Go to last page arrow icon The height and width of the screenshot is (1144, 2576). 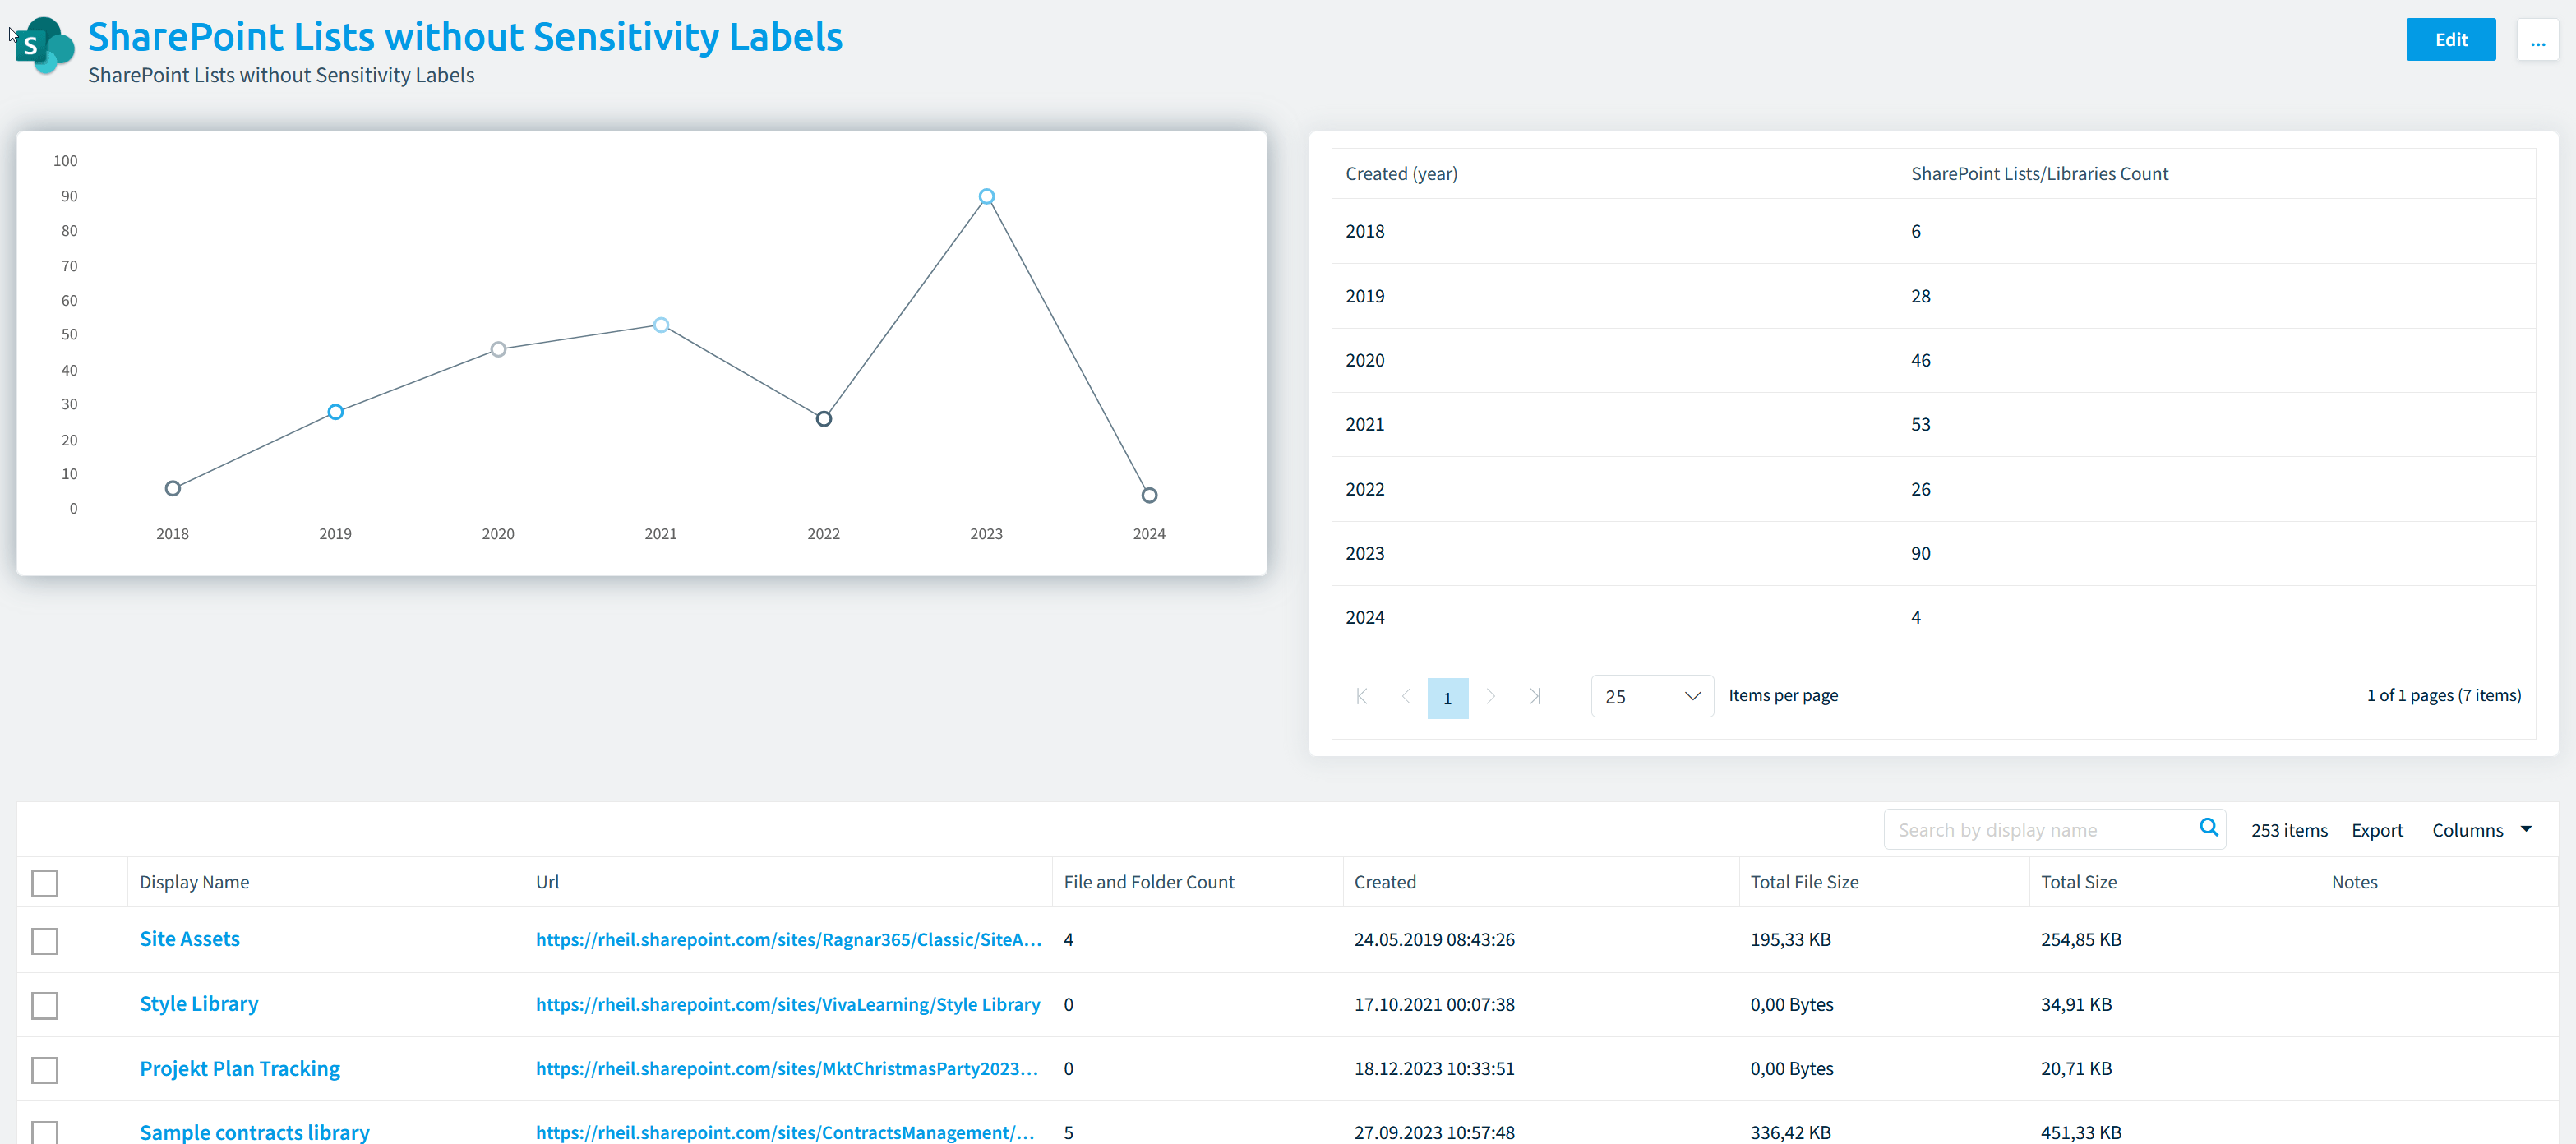coord(1534,696)
